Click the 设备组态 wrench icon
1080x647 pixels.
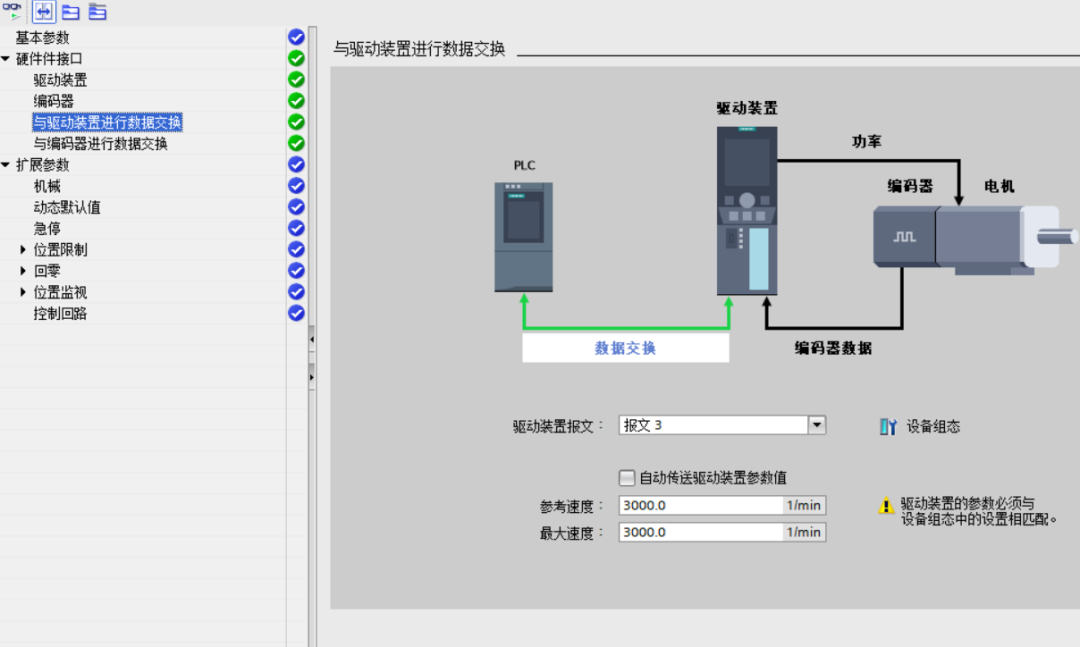888,426
